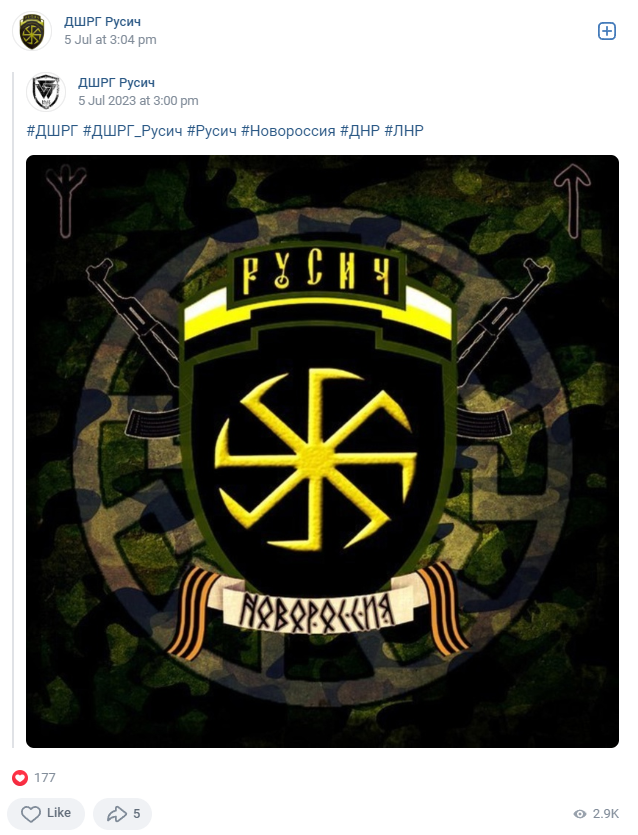The width and height of the screenshot is (638, 835).
Task: Open the attached post image in viewer
Action: coord(322,452)
